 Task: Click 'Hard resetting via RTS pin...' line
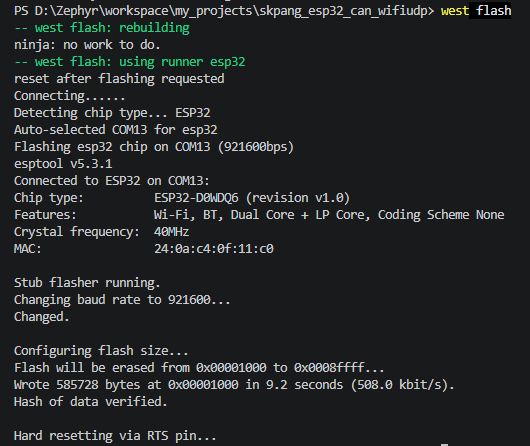[x=115, y=436]
